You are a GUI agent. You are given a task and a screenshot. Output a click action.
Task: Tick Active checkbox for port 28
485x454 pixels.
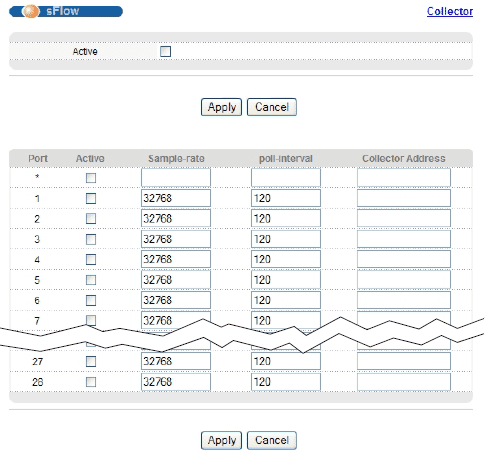[91, 382]
